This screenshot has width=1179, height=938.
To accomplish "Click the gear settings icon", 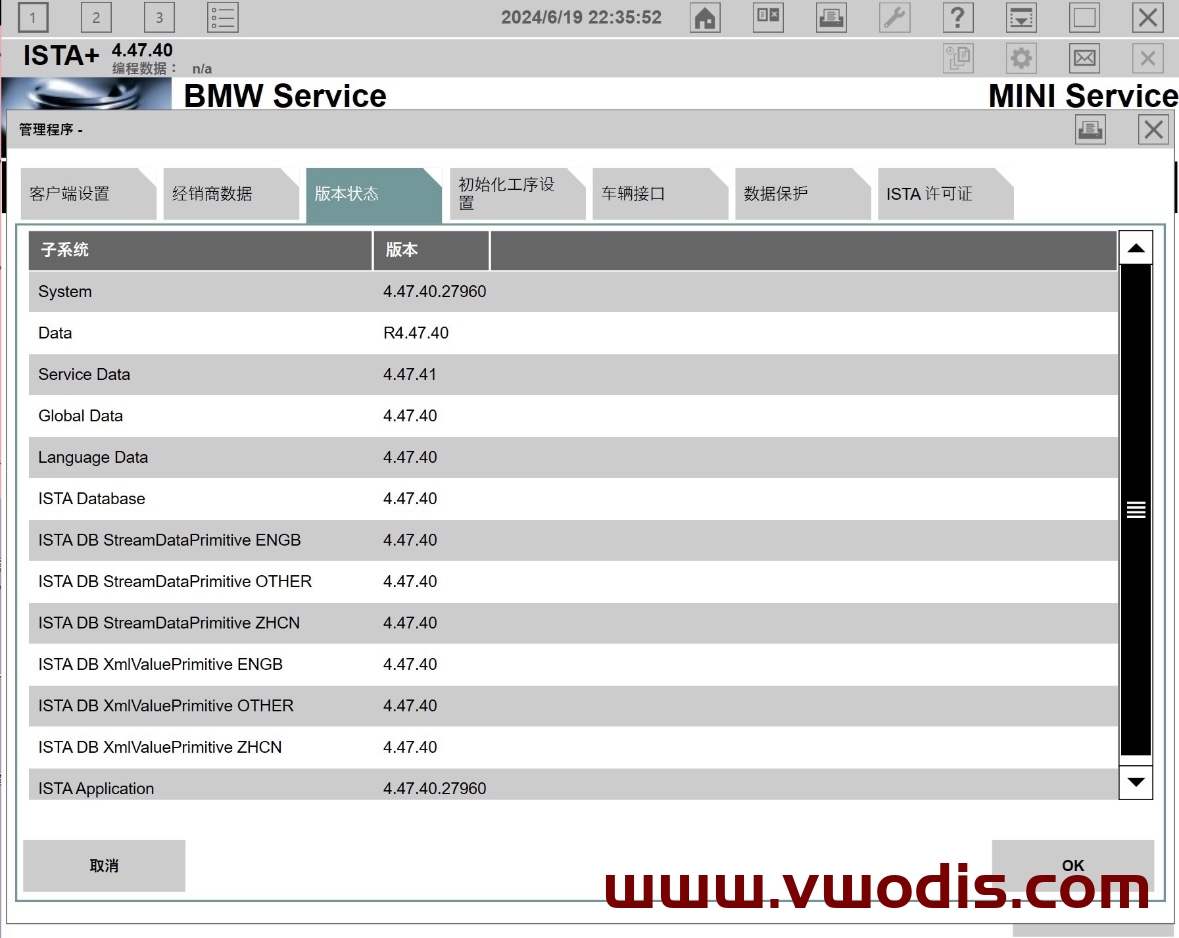I will [1021, 58].
